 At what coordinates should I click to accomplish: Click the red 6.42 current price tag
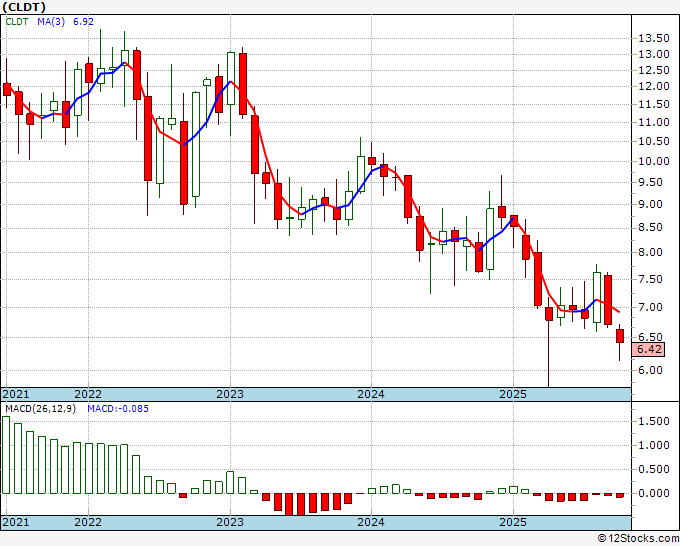(x=650, y=349)
